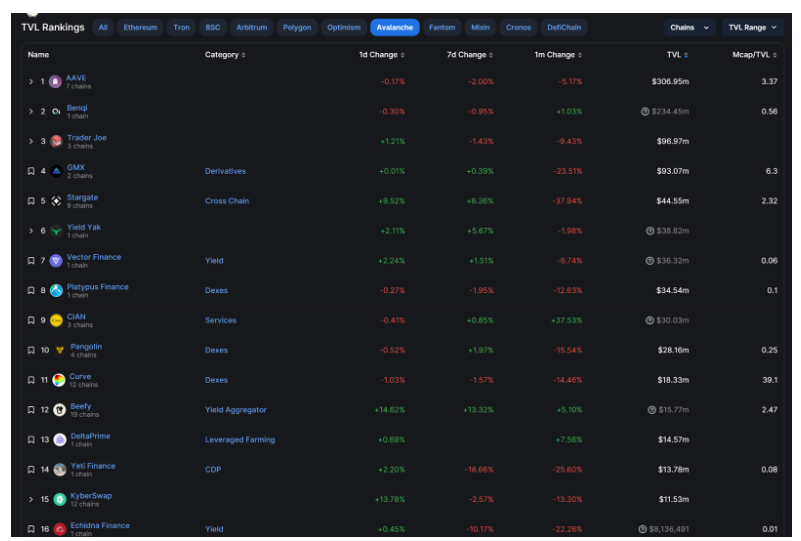
Task: Select the Avalanche chain tab
Action: point(394,28)
